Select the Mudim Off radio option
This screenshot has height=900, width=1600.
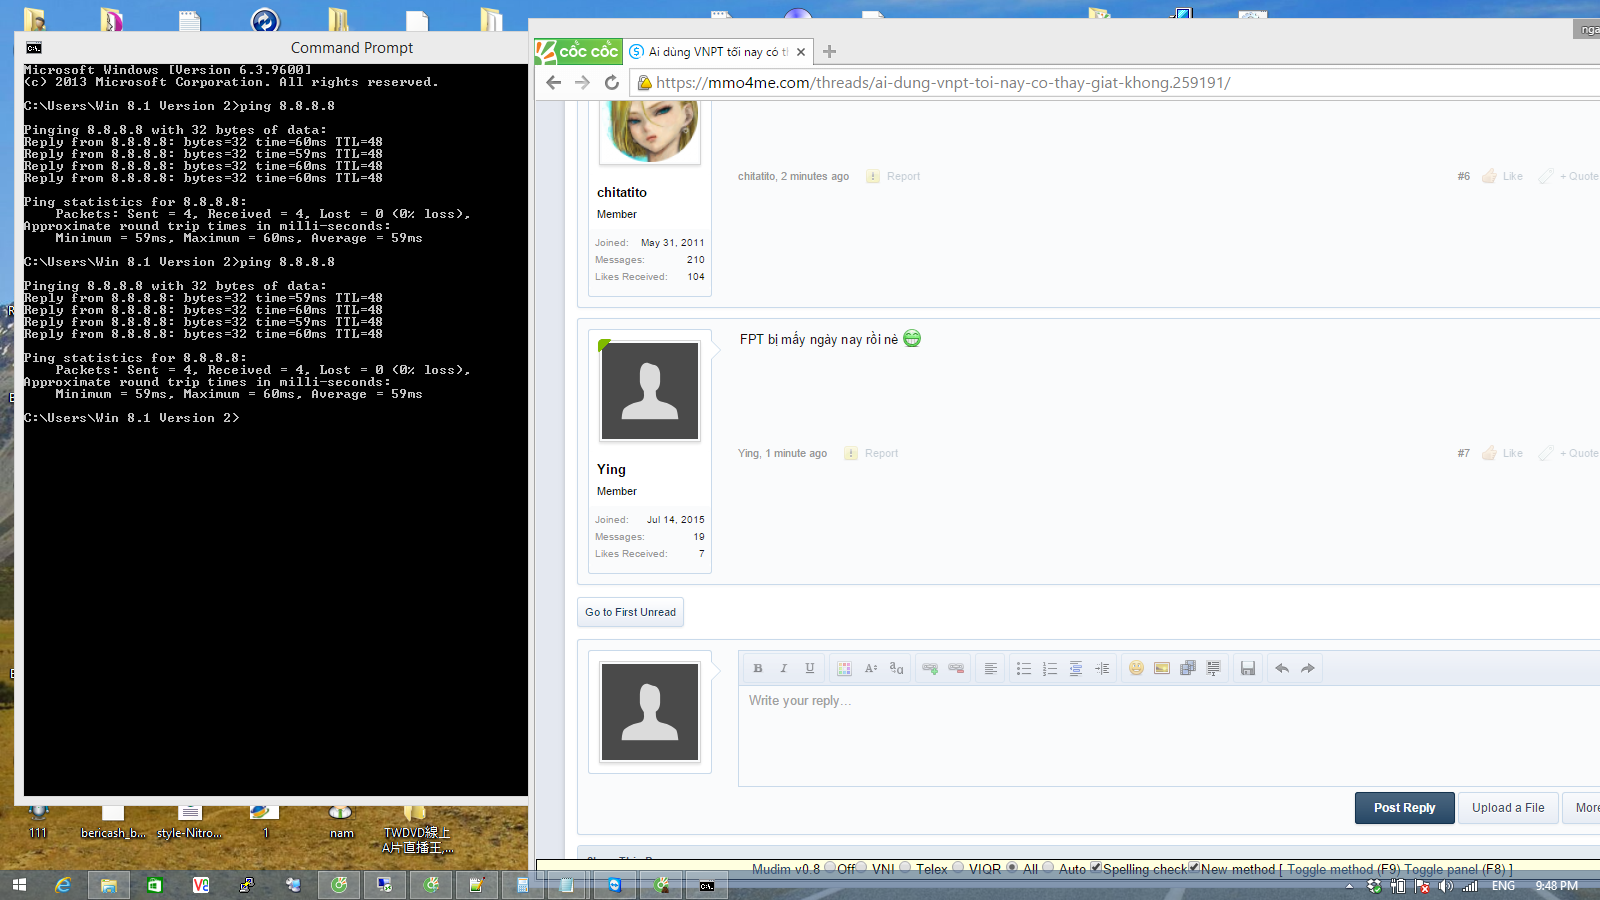(830, 868)
